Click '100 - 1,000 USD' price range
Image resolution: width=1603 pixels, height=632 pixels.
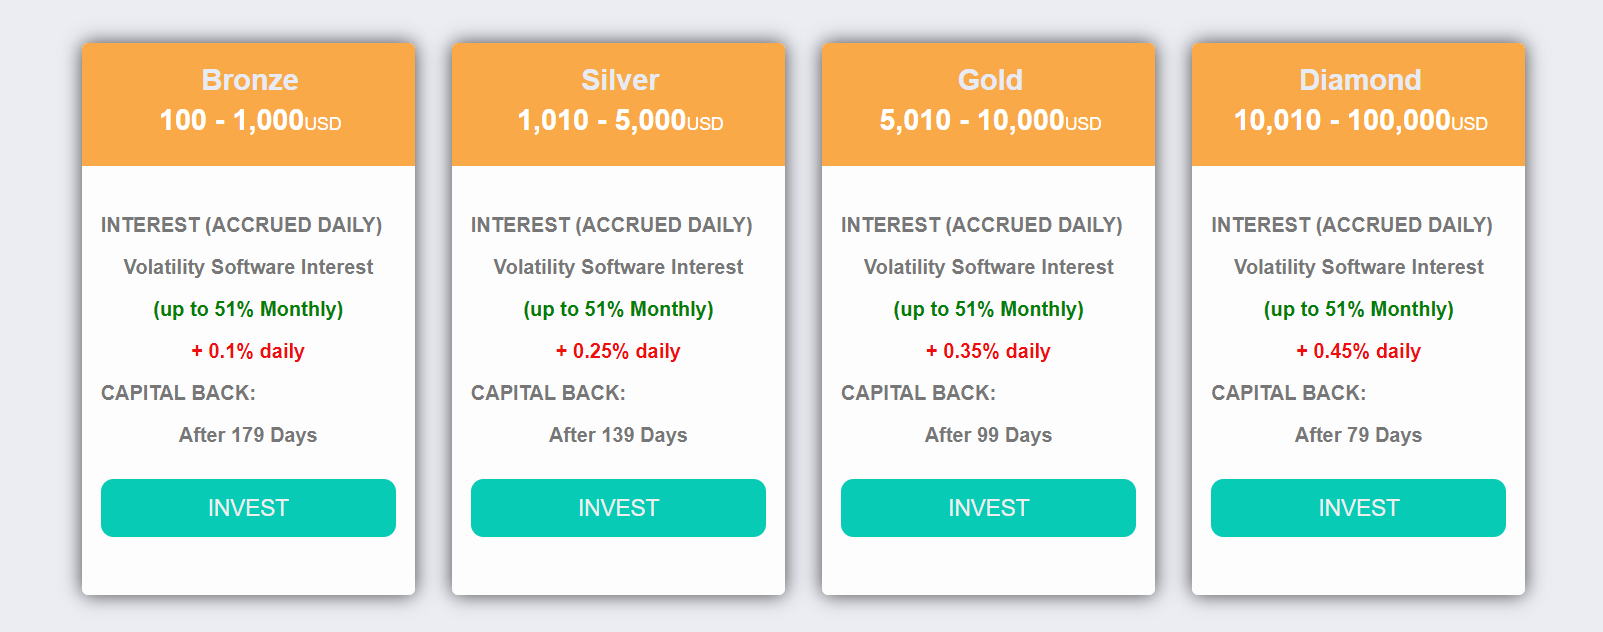[x=250, y=121]
